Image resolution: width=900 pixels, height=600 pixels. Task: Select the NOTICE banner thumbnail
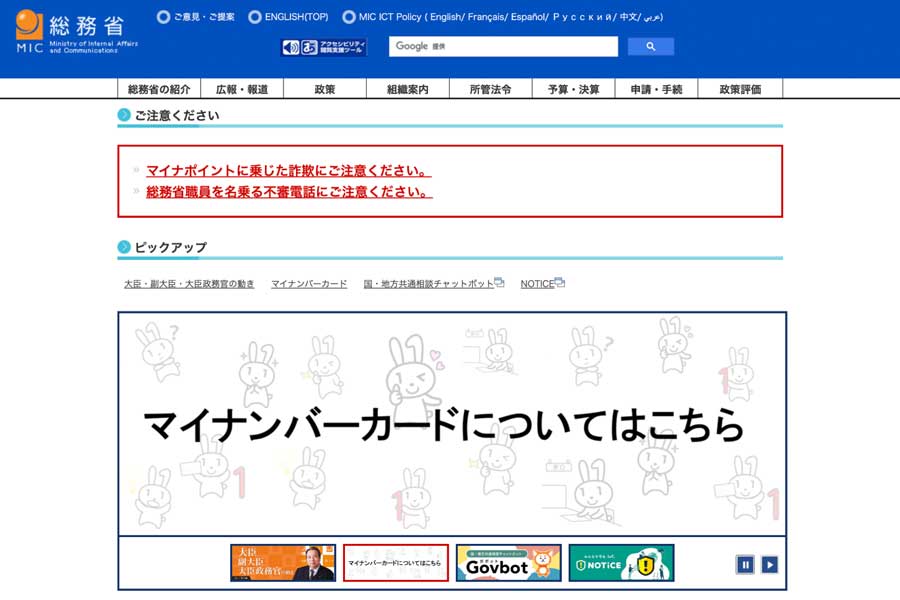coord(621,563)
